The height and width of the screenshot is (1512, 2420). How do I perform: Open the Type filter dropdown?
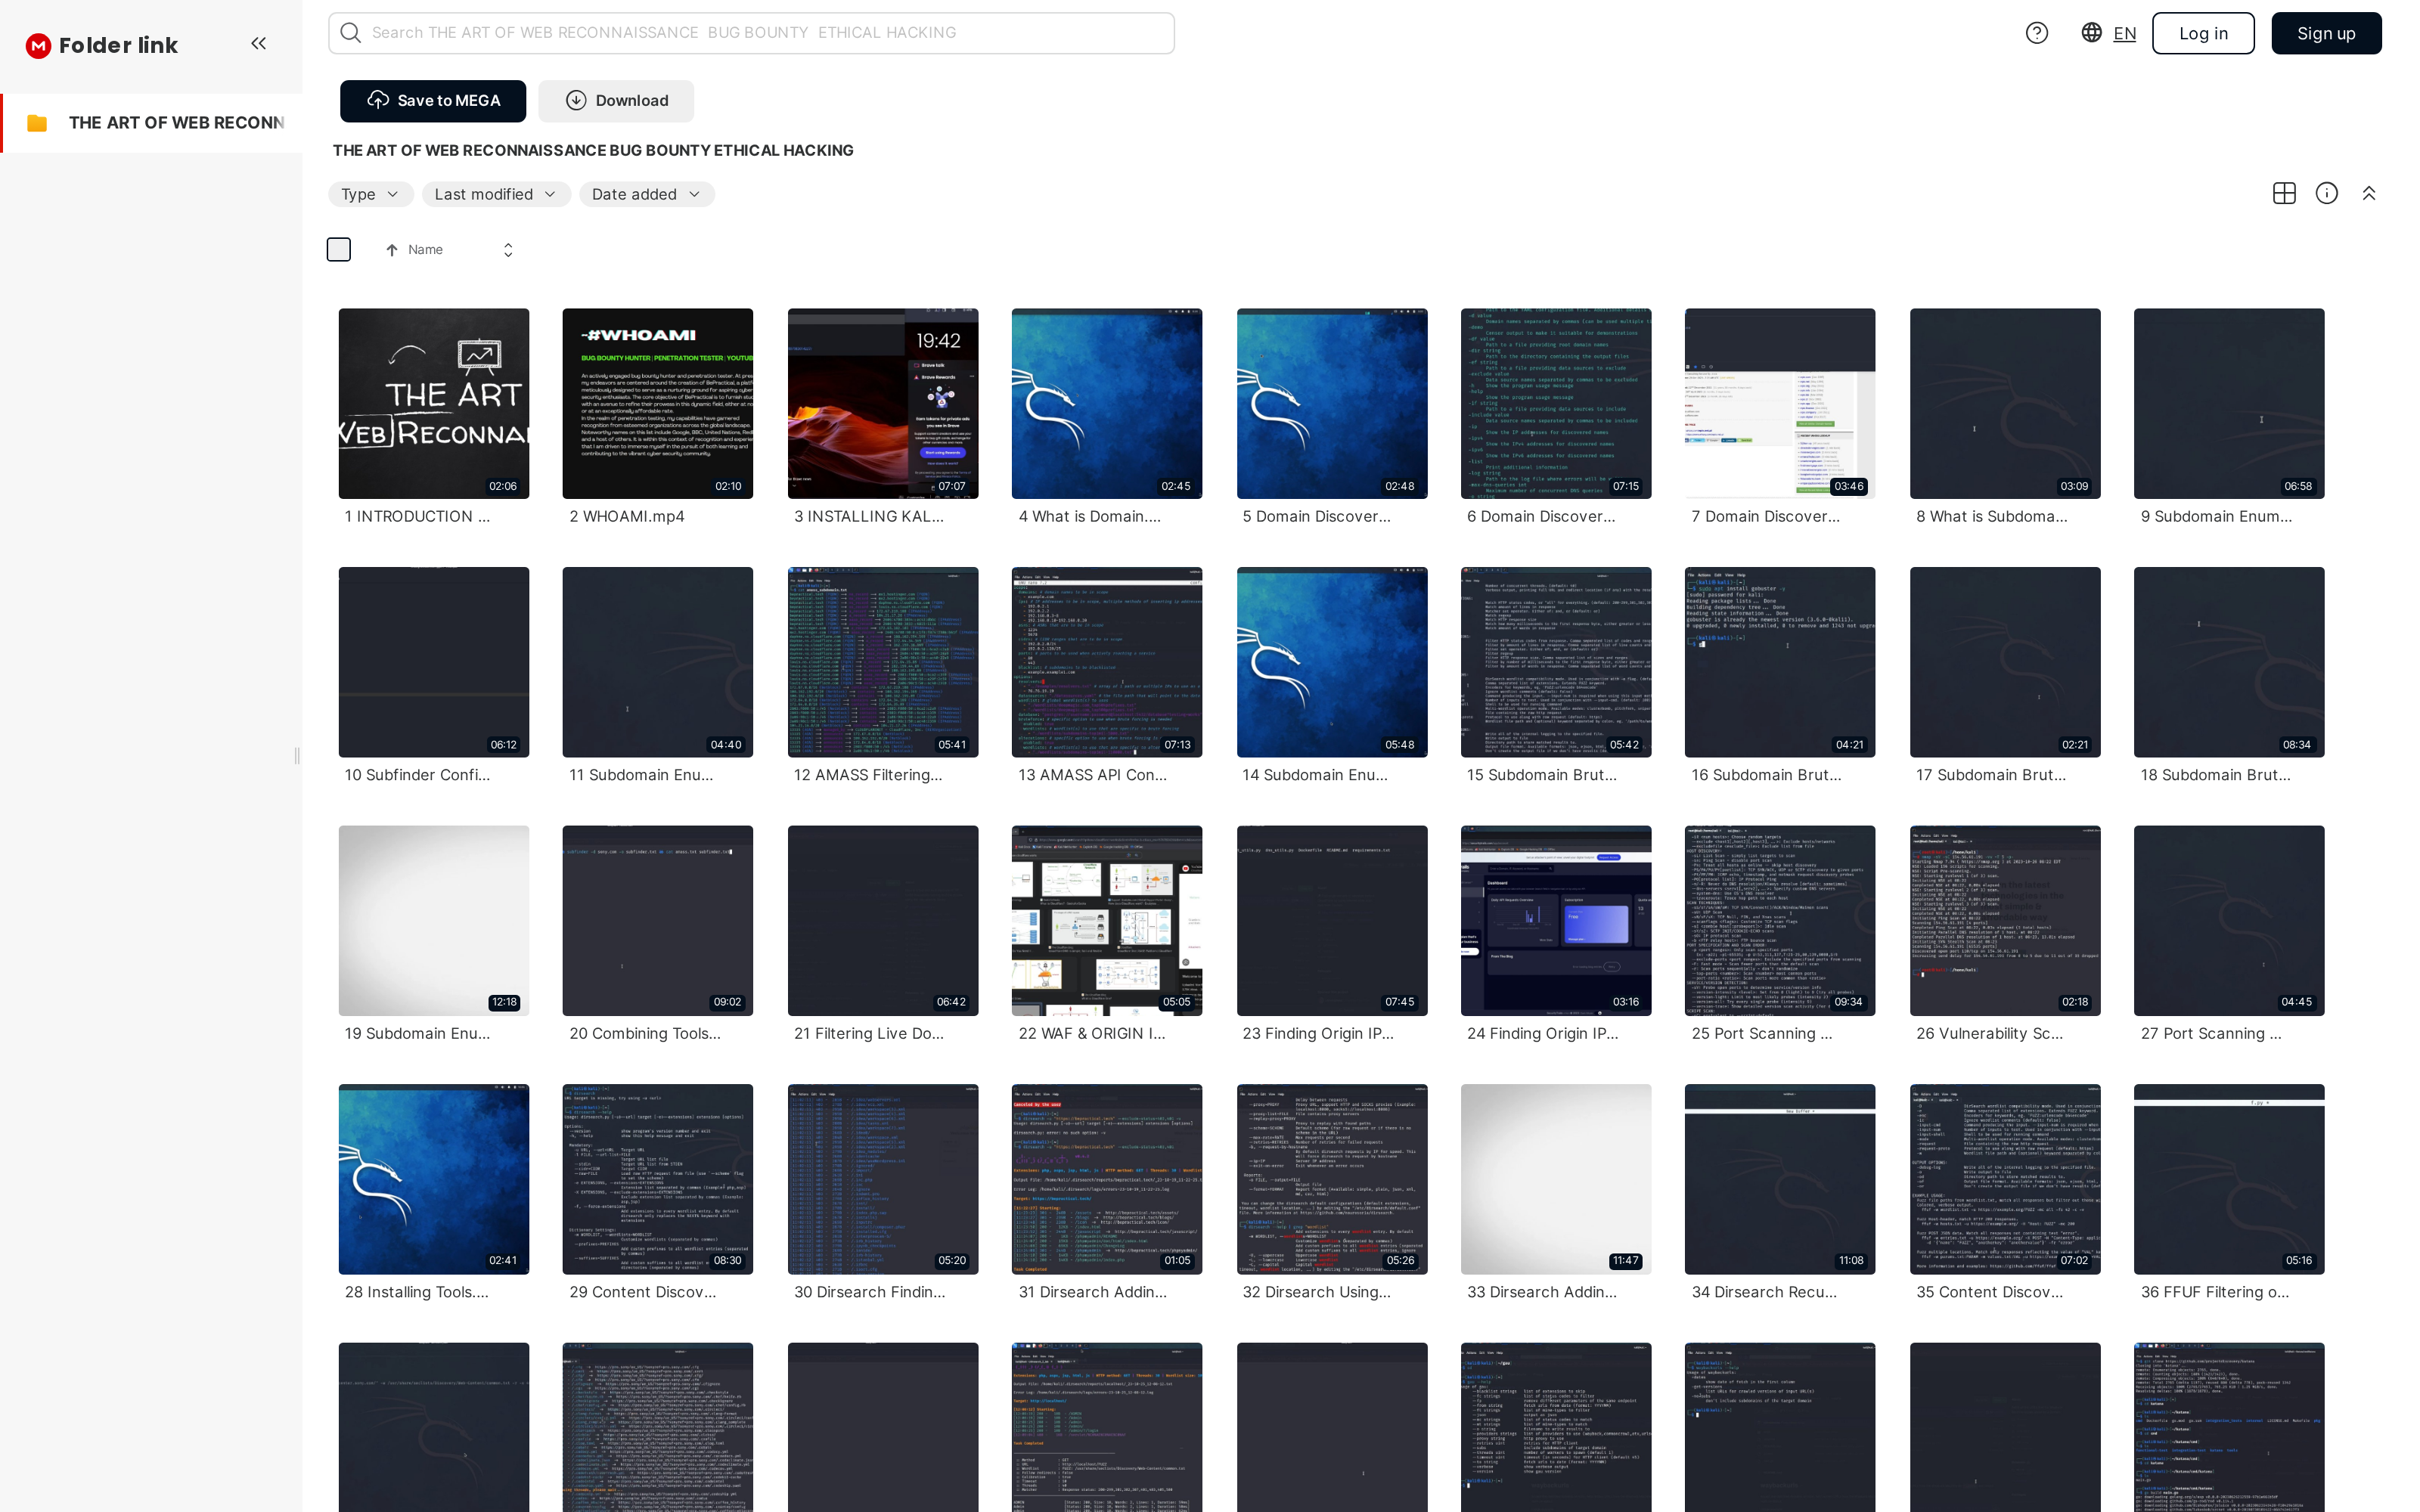[x=370, y=194]
